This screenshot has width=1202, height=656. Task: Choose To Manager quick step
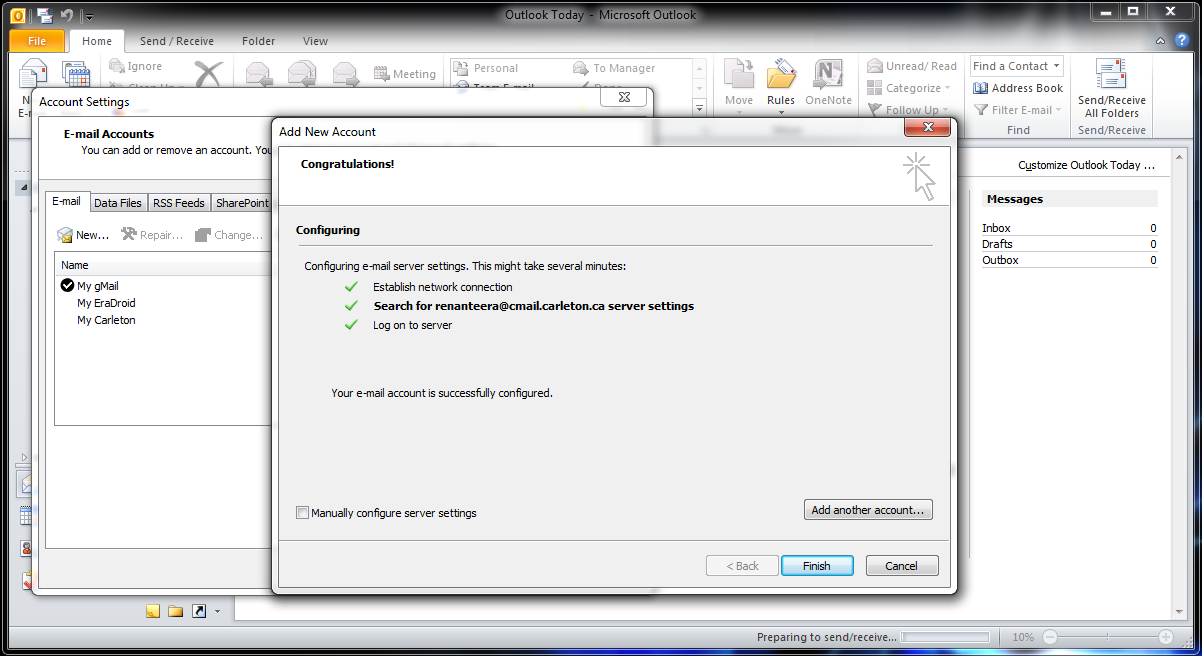(614, 68)
